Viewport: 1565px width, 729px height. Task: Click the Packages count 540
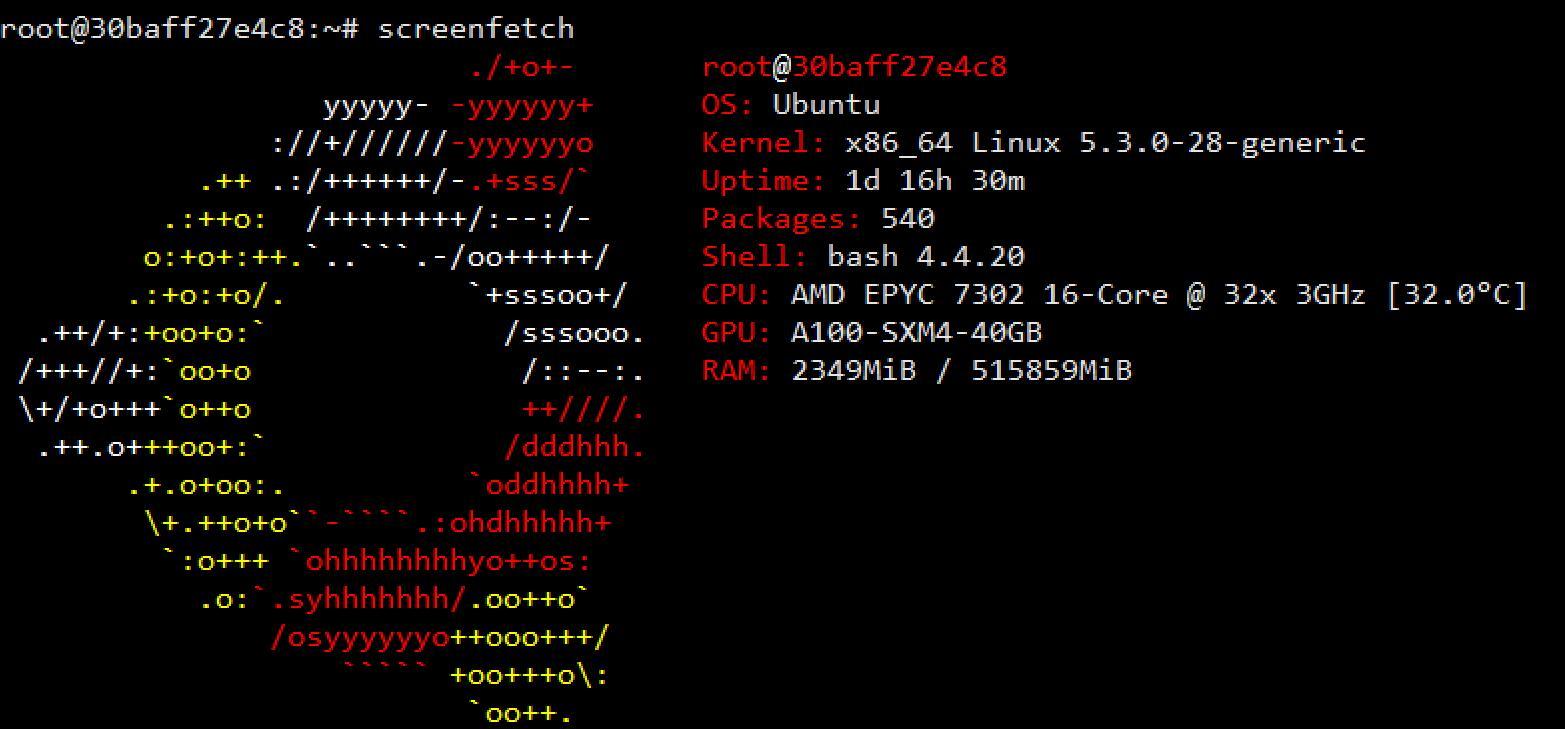[908, 219]
